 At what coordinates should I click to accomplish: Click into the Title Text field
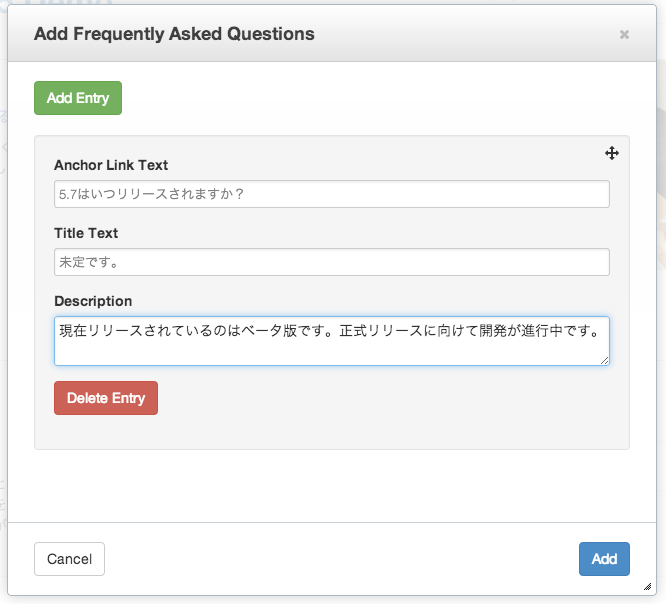pos(331,262)
